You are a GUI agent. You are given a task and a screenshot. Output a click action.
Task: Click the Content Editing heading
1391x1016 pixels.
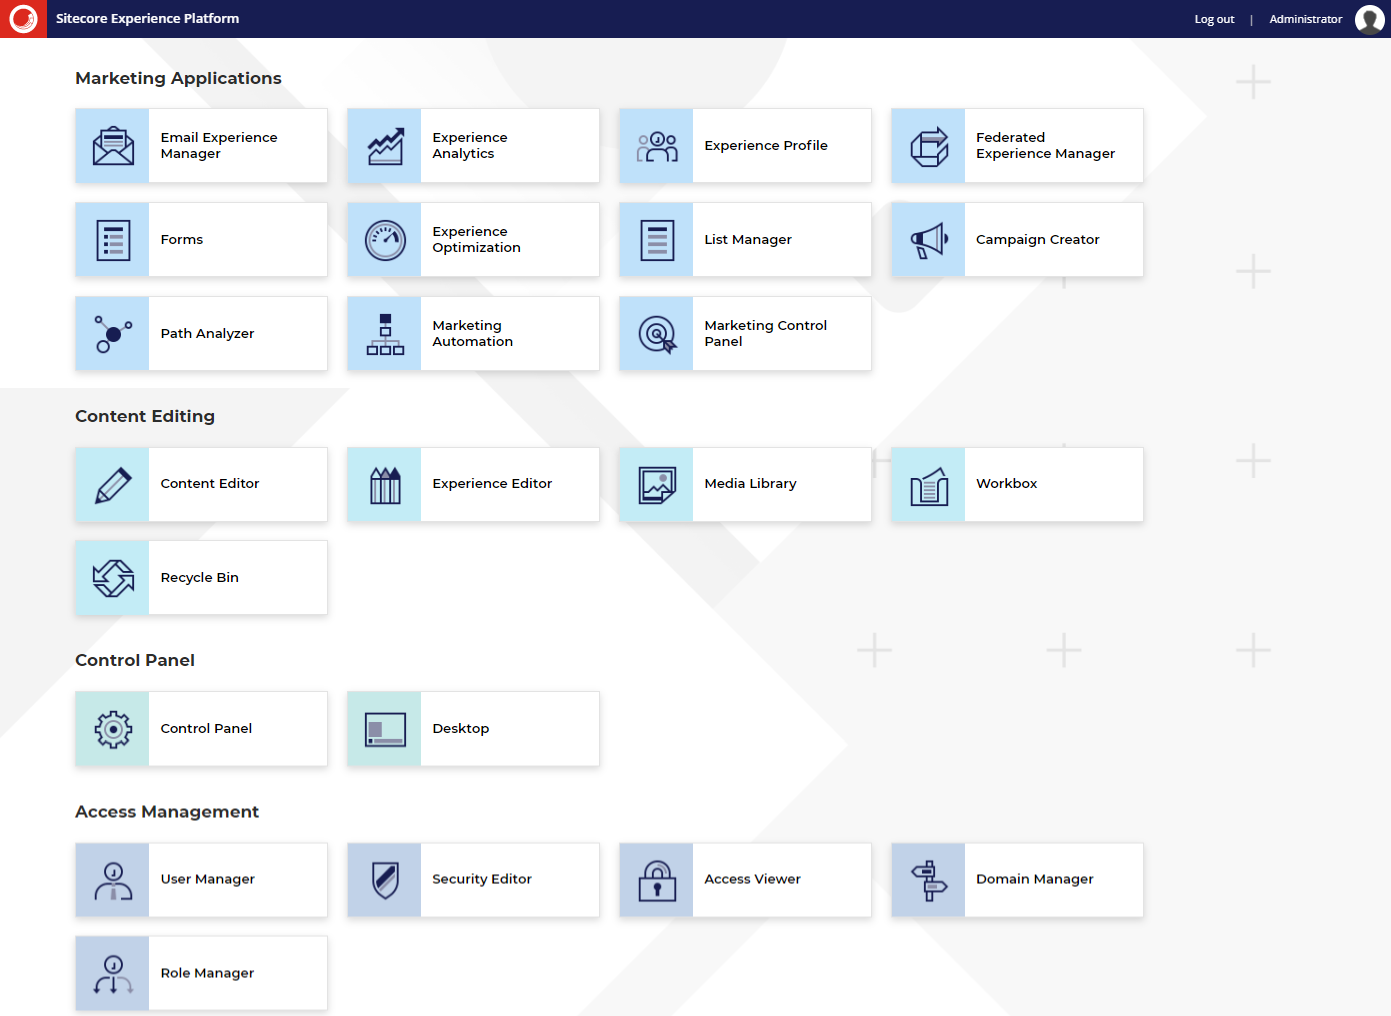[x=145, y=416]
